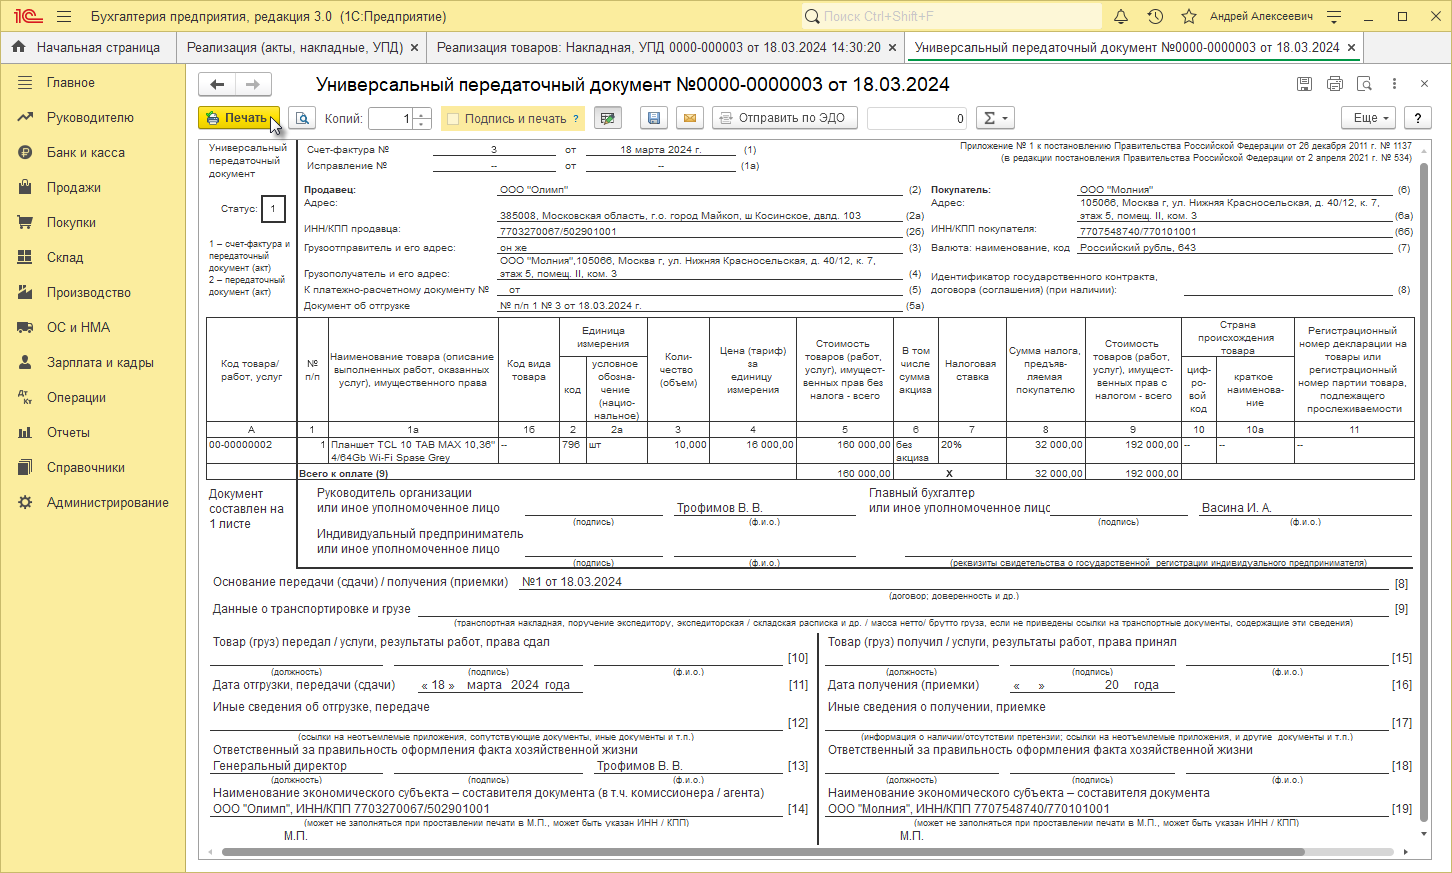Open the Склад section

pos(93,258)
